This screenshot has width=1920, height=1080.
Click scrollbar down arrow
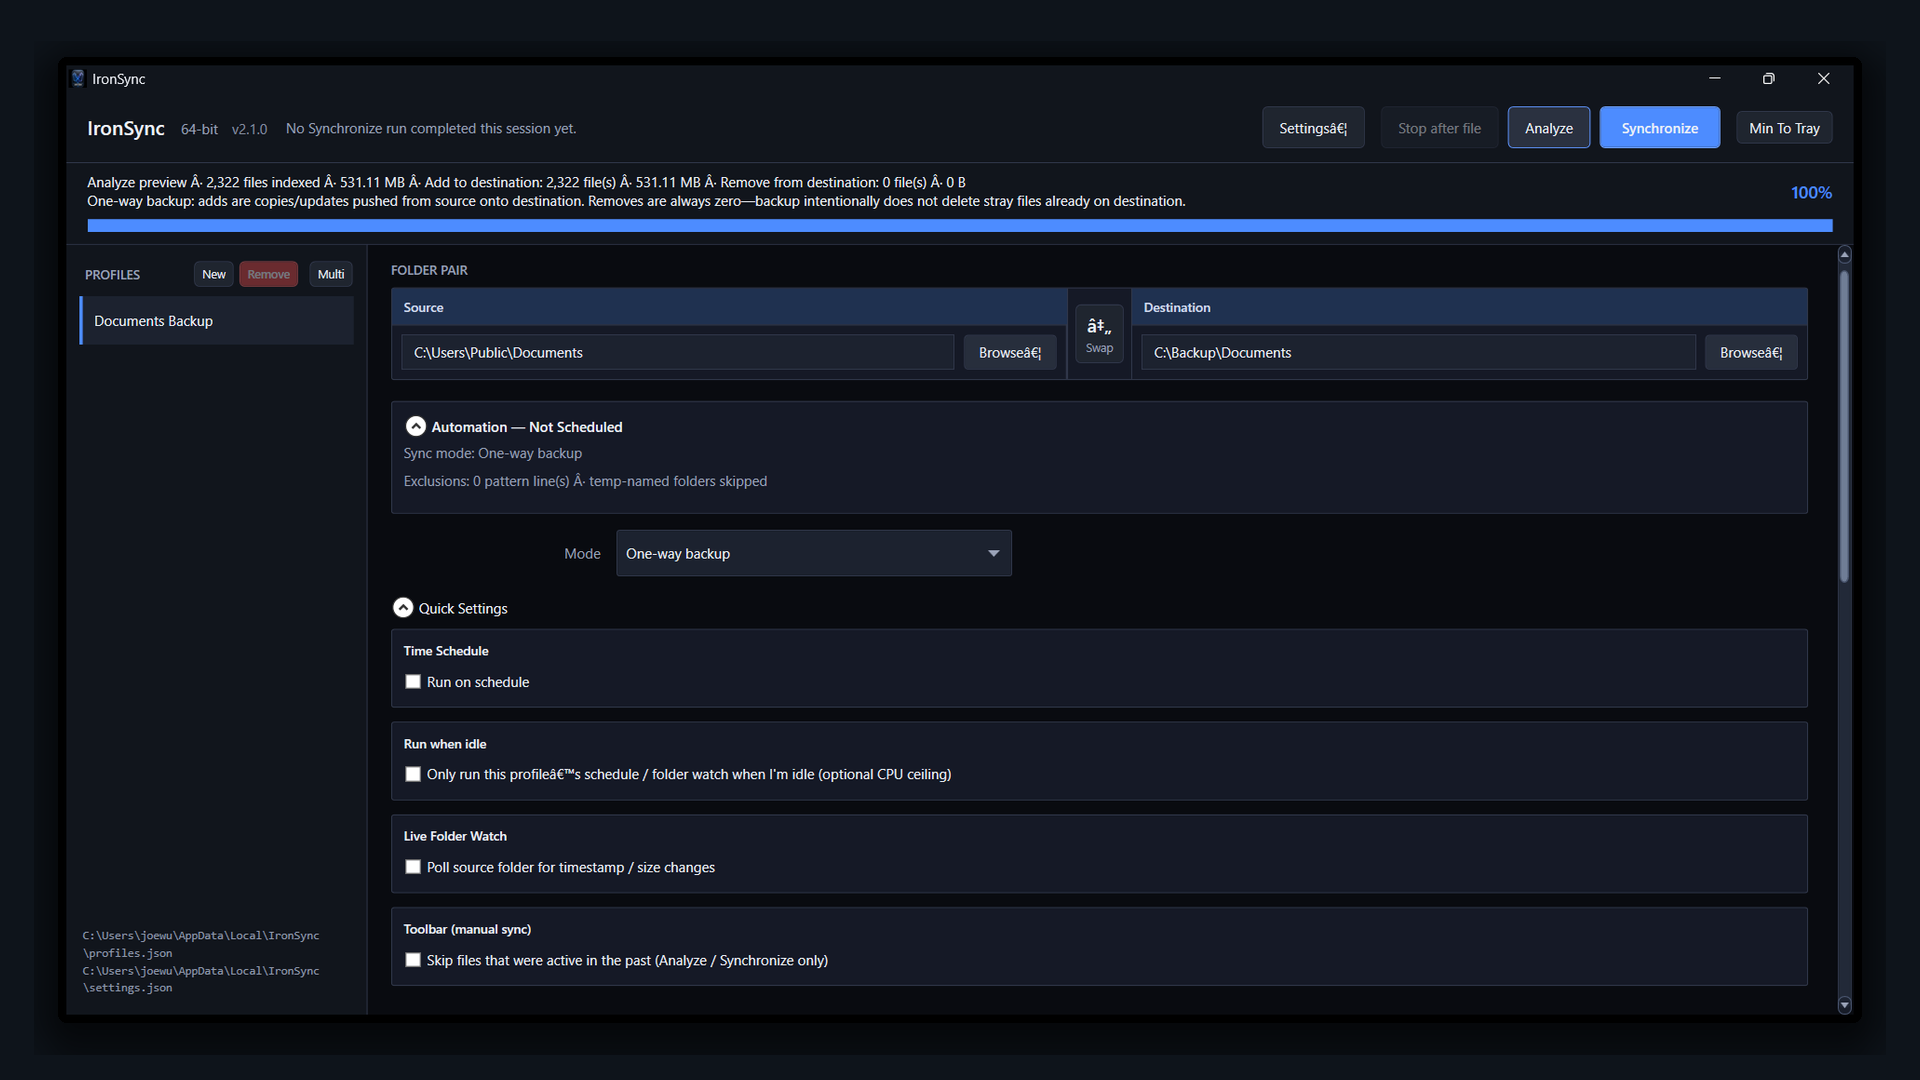1844,1005
